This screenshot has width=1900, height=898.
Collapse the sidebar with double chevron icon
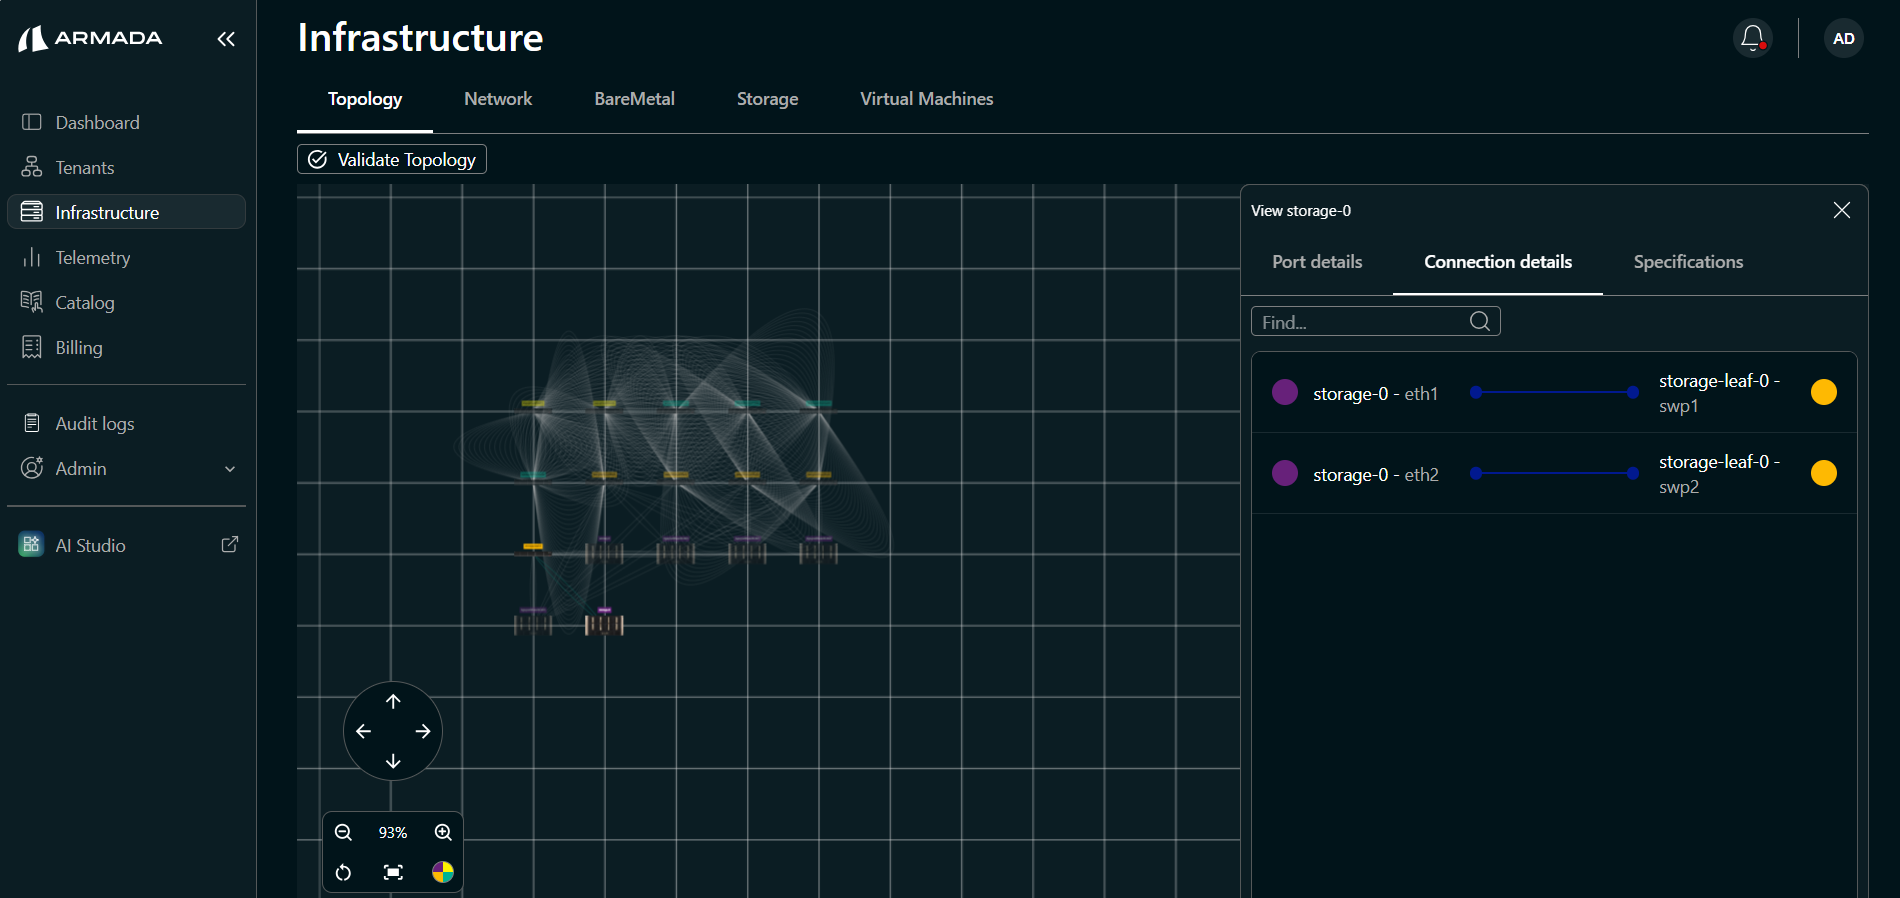pos(226,39)
